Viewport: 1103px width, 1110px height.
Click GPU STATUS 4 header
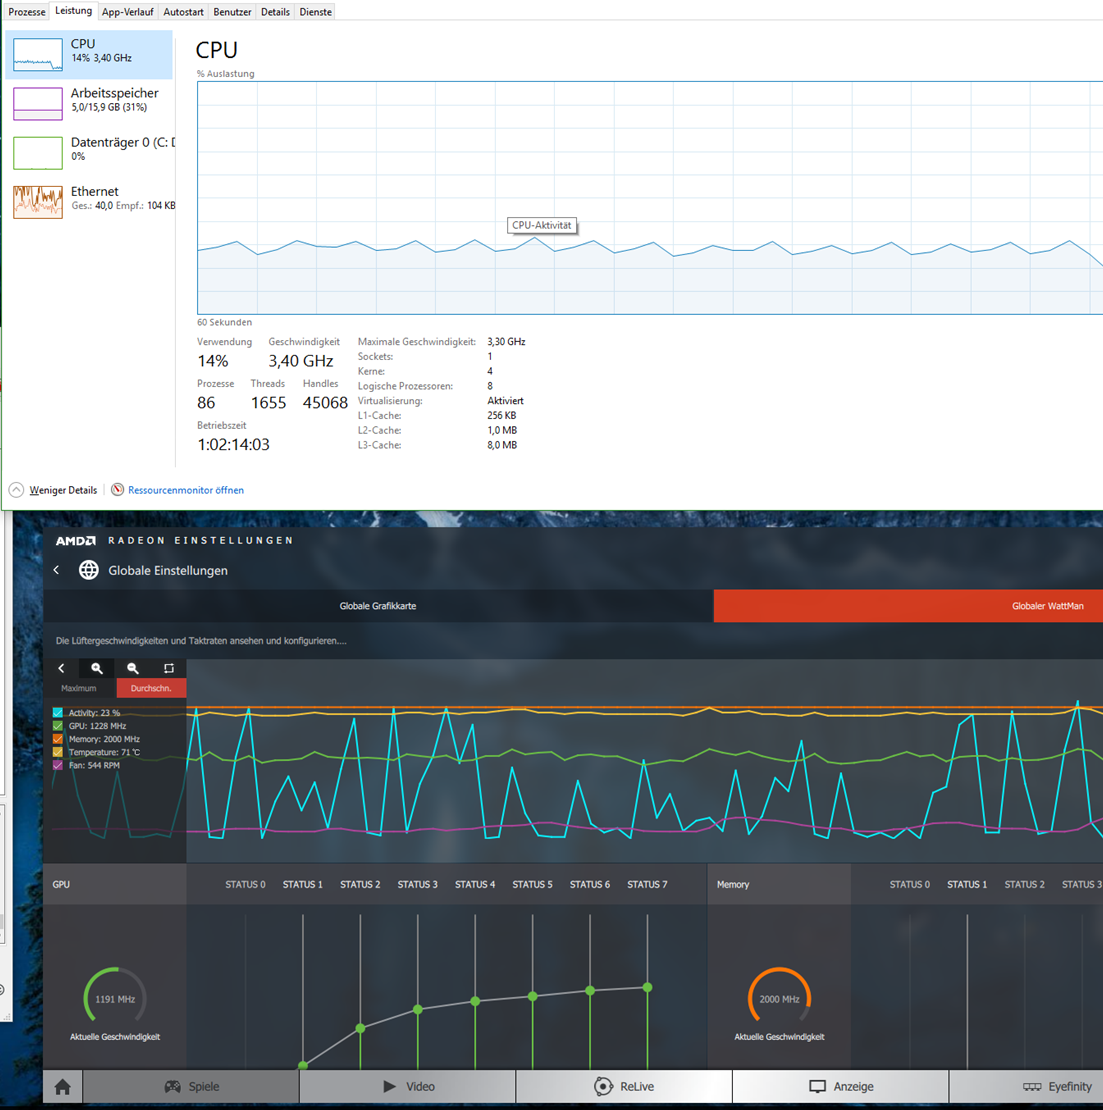pos(475,884)
